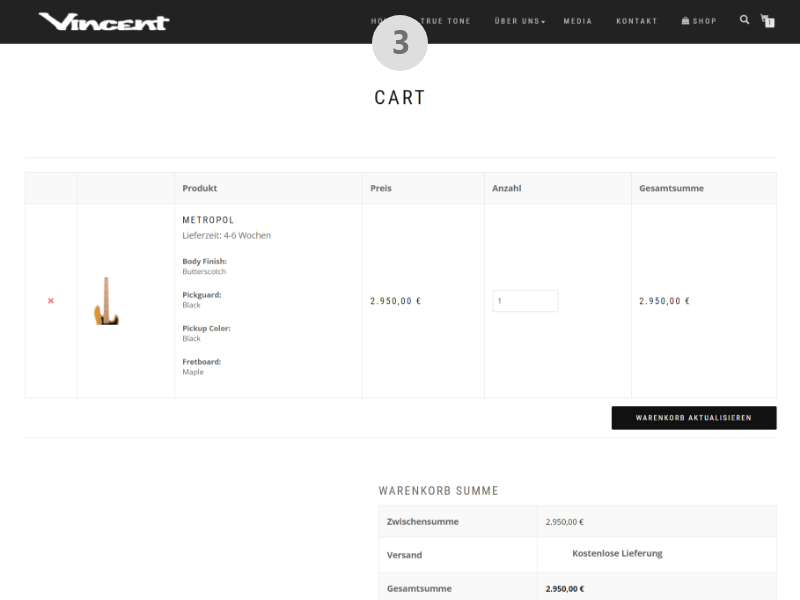Expand the Über Uns dropdown menu

point(519,21)
